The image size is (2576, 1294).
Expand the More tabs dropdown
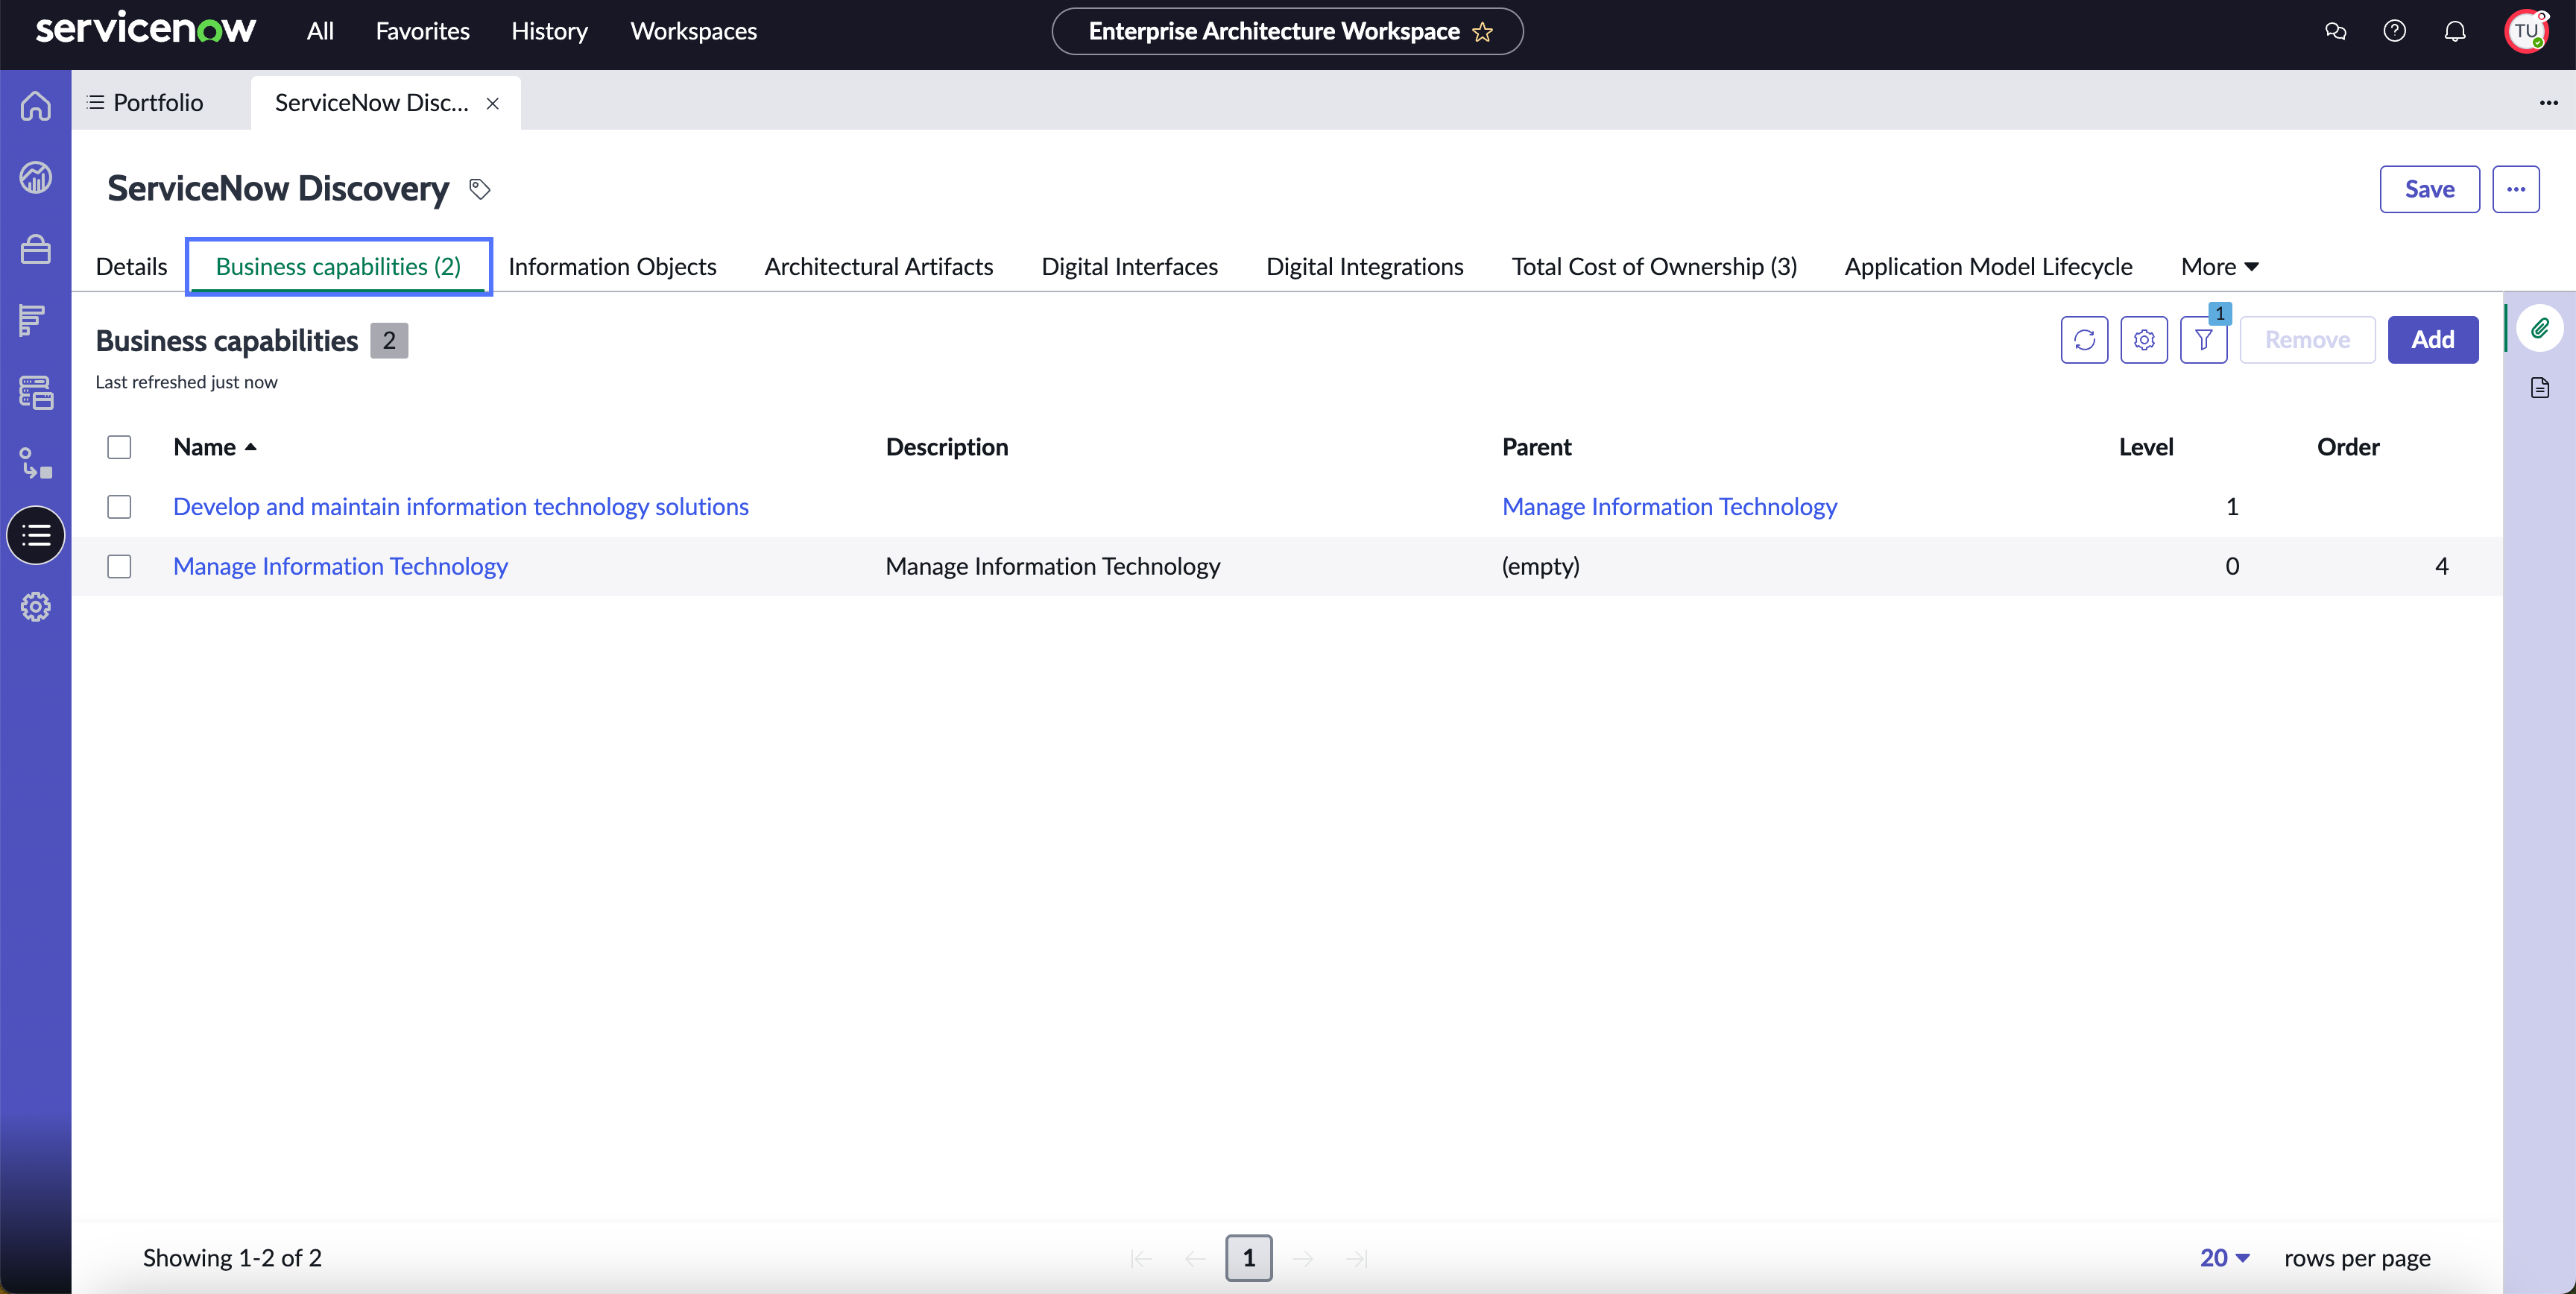point(2219,267)
